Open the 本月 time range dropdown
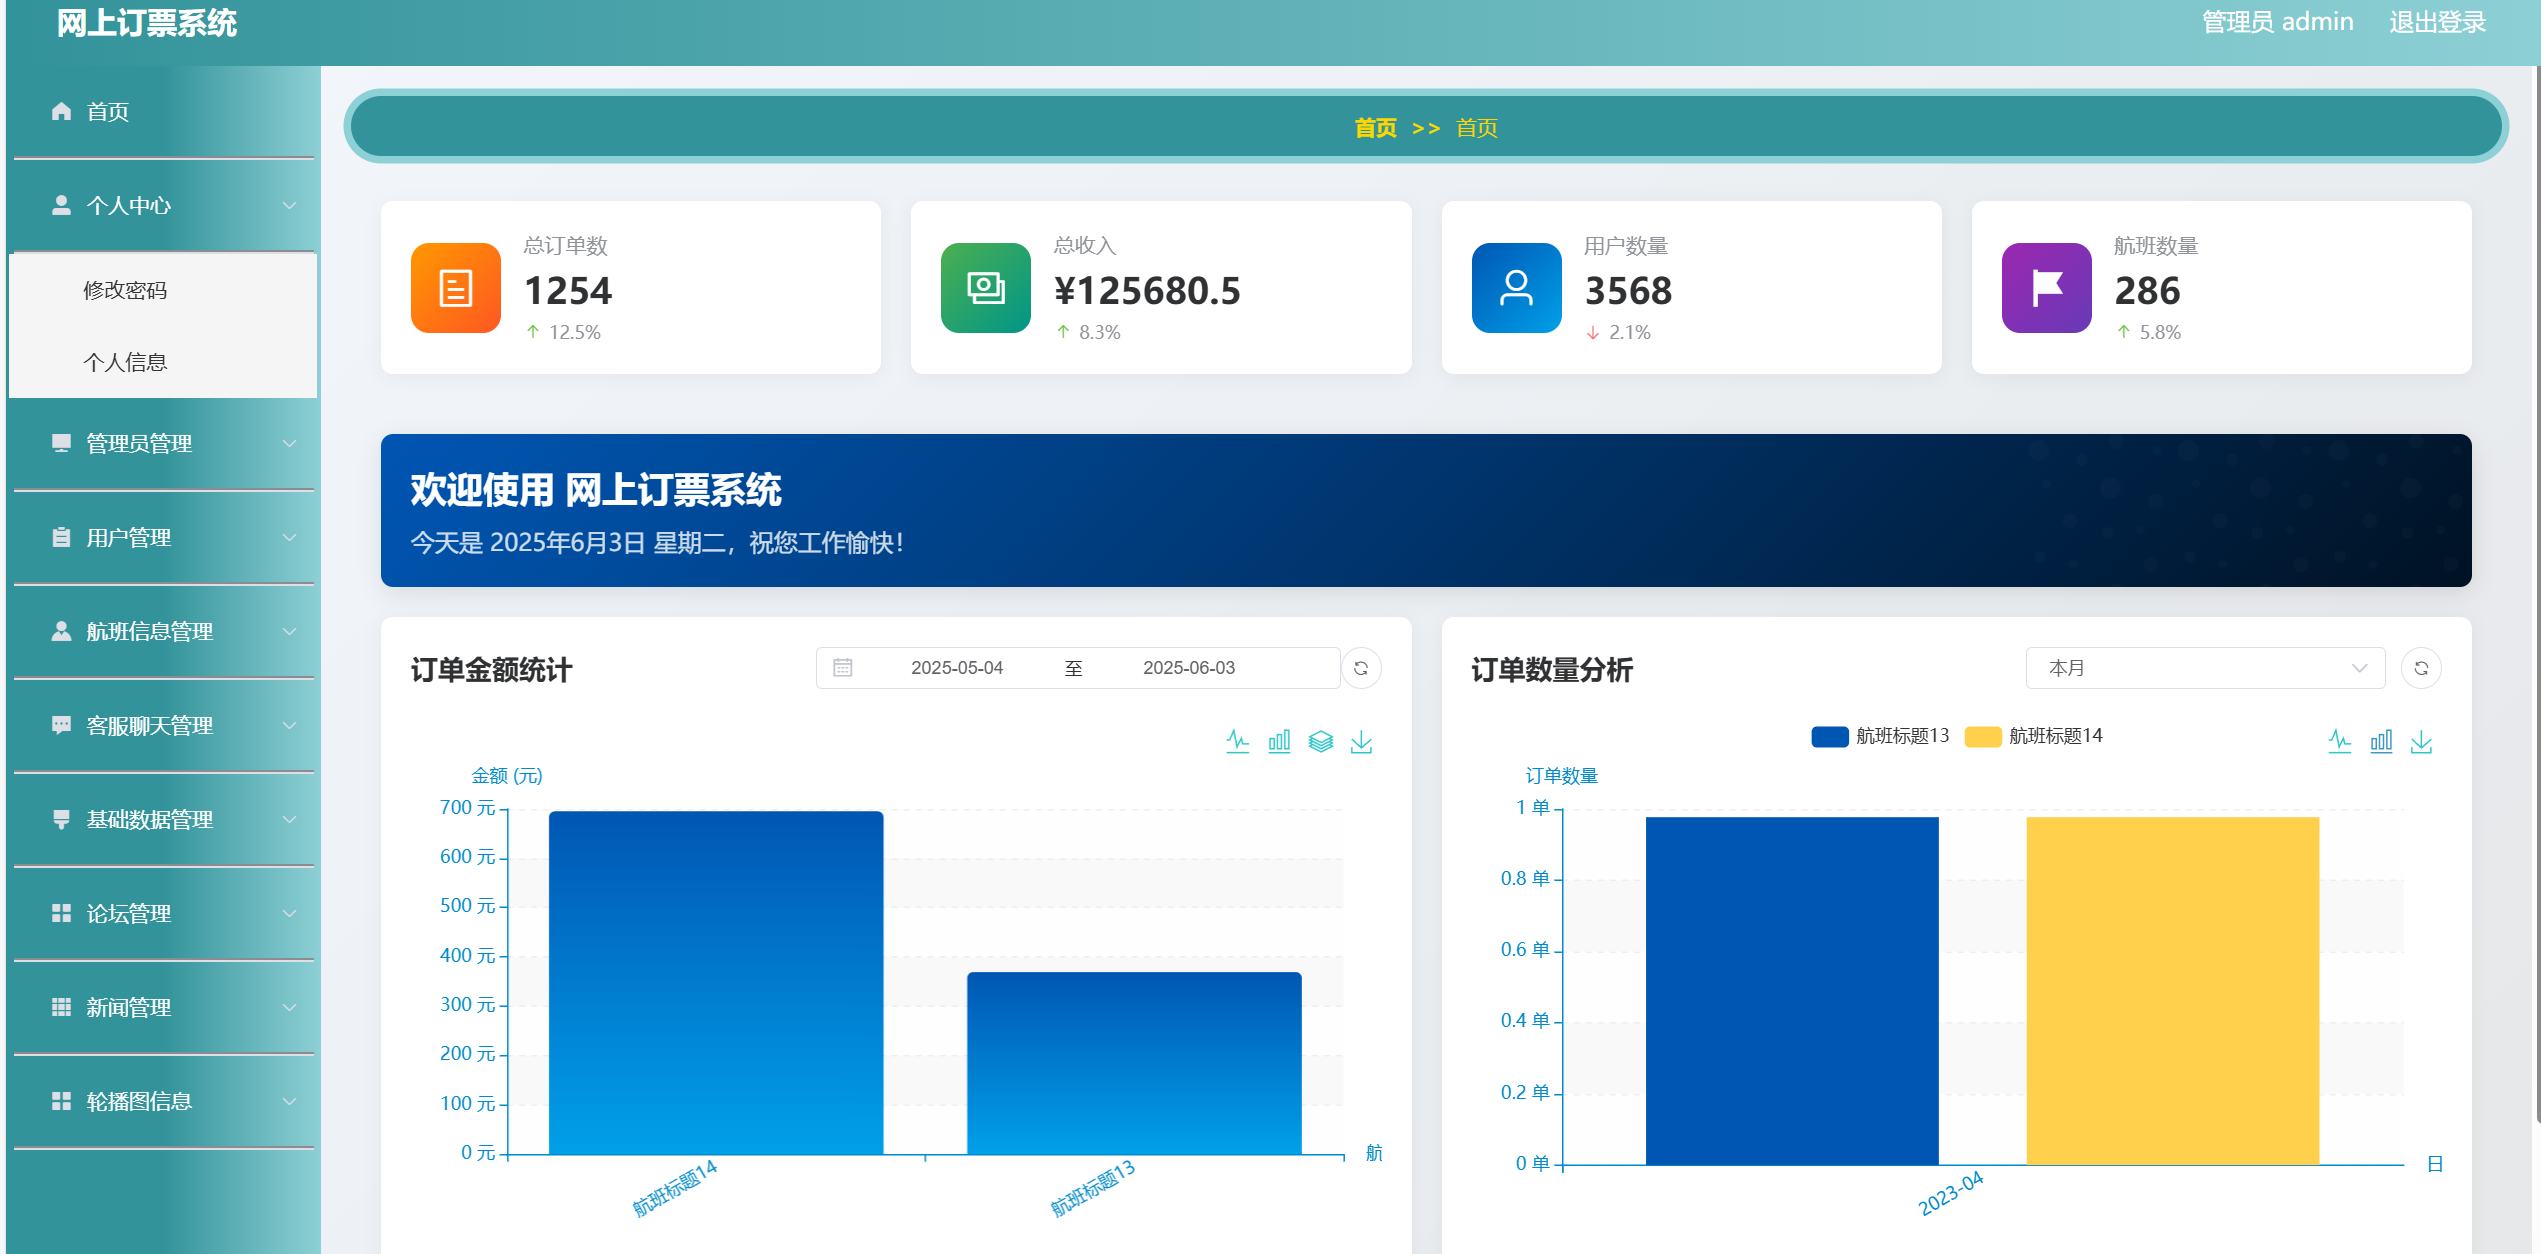The height and width of the screenshot is (1254, 2541). click(x=2205, y=668)
